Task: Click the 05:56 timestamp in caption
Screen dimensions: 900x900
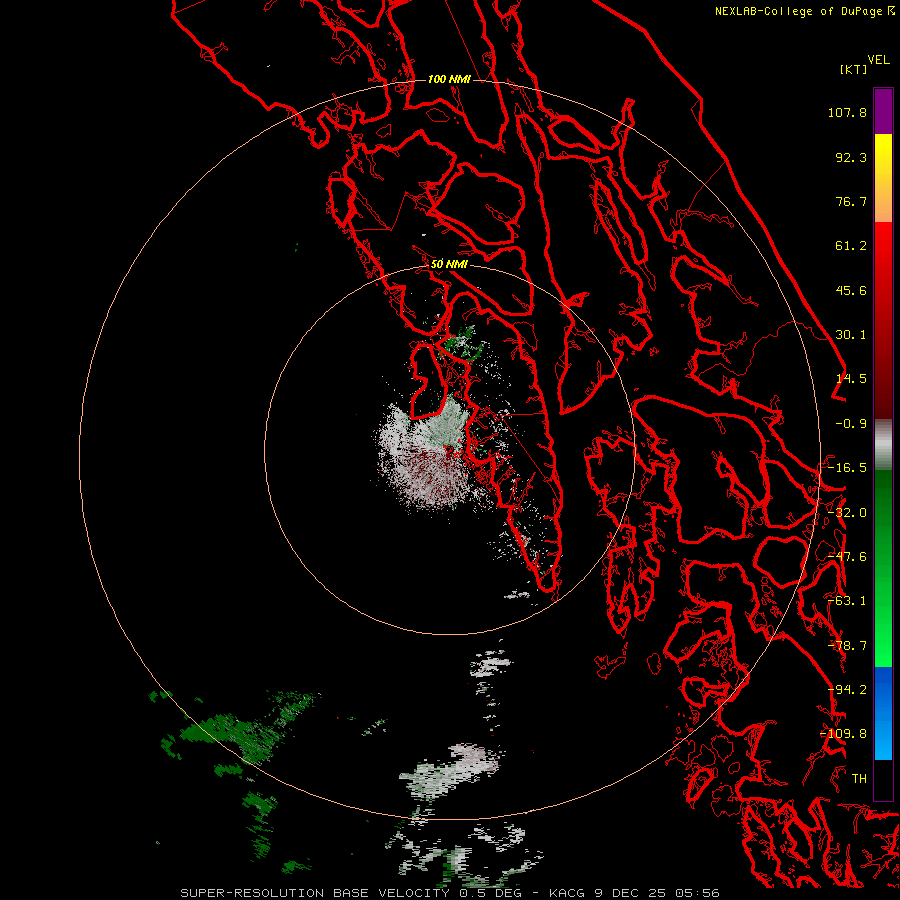Action: click(x=699, y=893)
